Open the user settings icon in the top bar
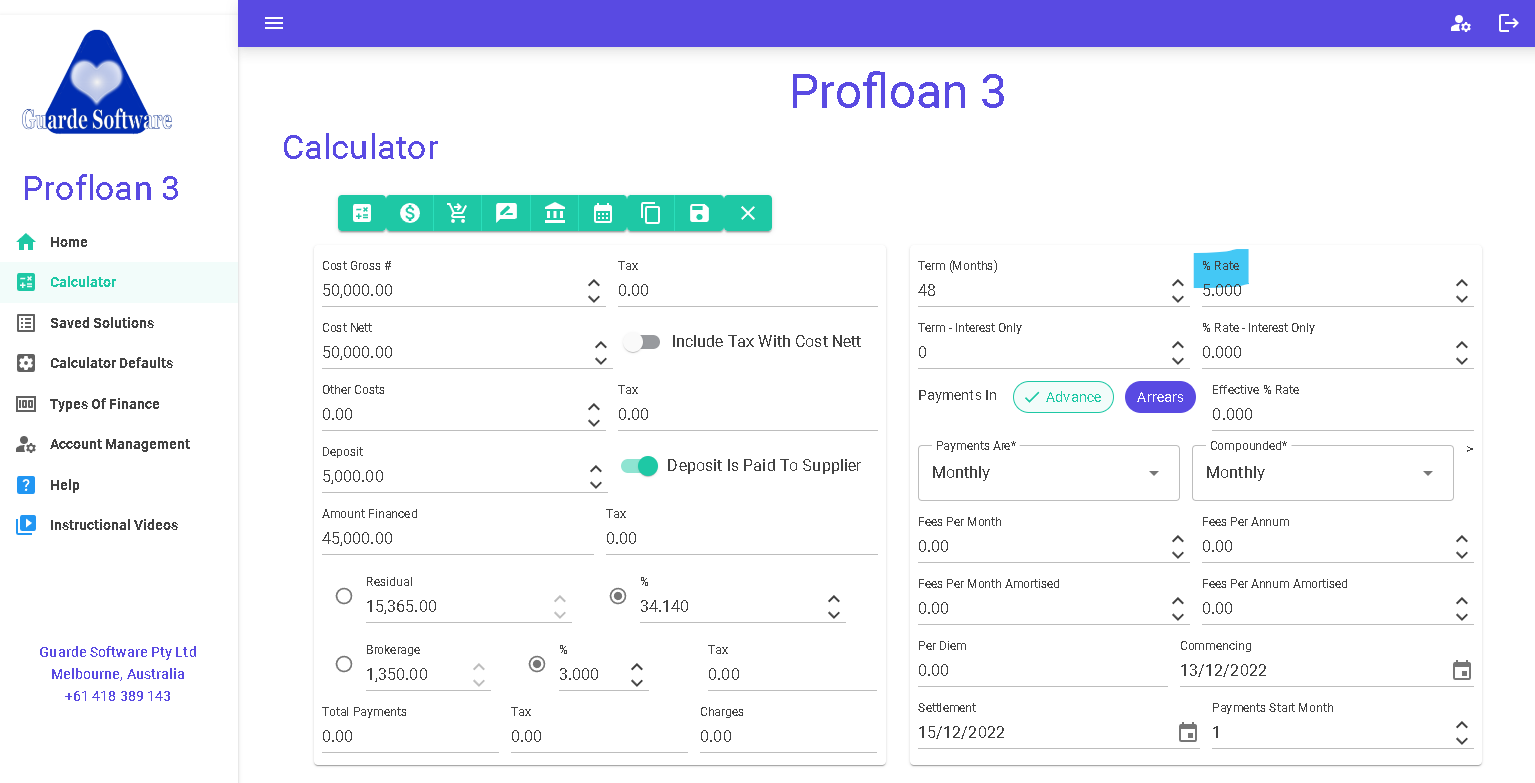This screenshot has height=783, width=1535. click(x=1461, y=23)
